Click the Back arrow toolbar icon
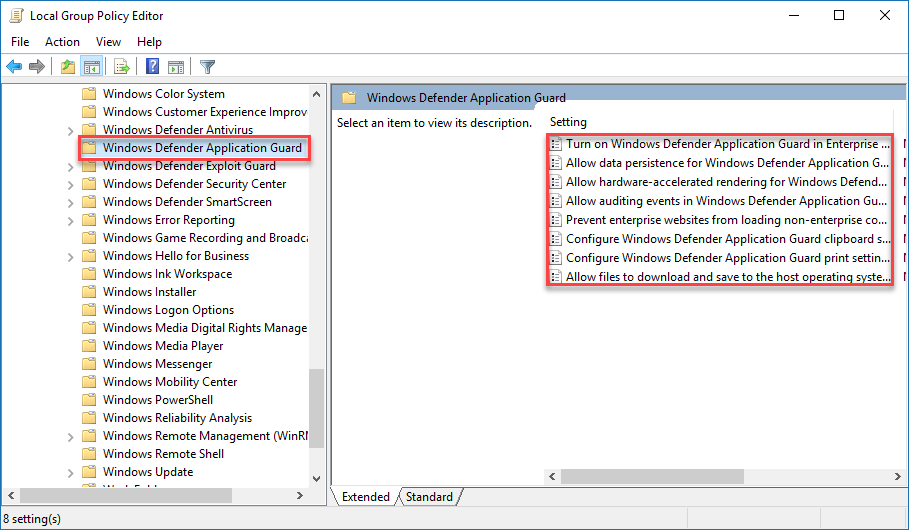909x530 pixels. pyautogui.click(x=14, y=67)
